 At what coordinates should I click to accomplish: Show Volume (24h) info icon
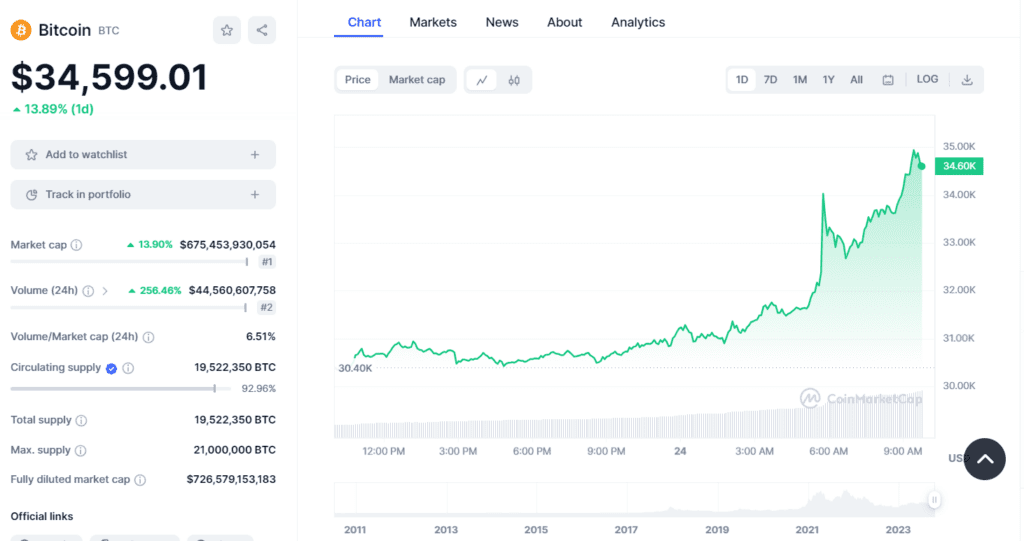[x=88, y=291]
